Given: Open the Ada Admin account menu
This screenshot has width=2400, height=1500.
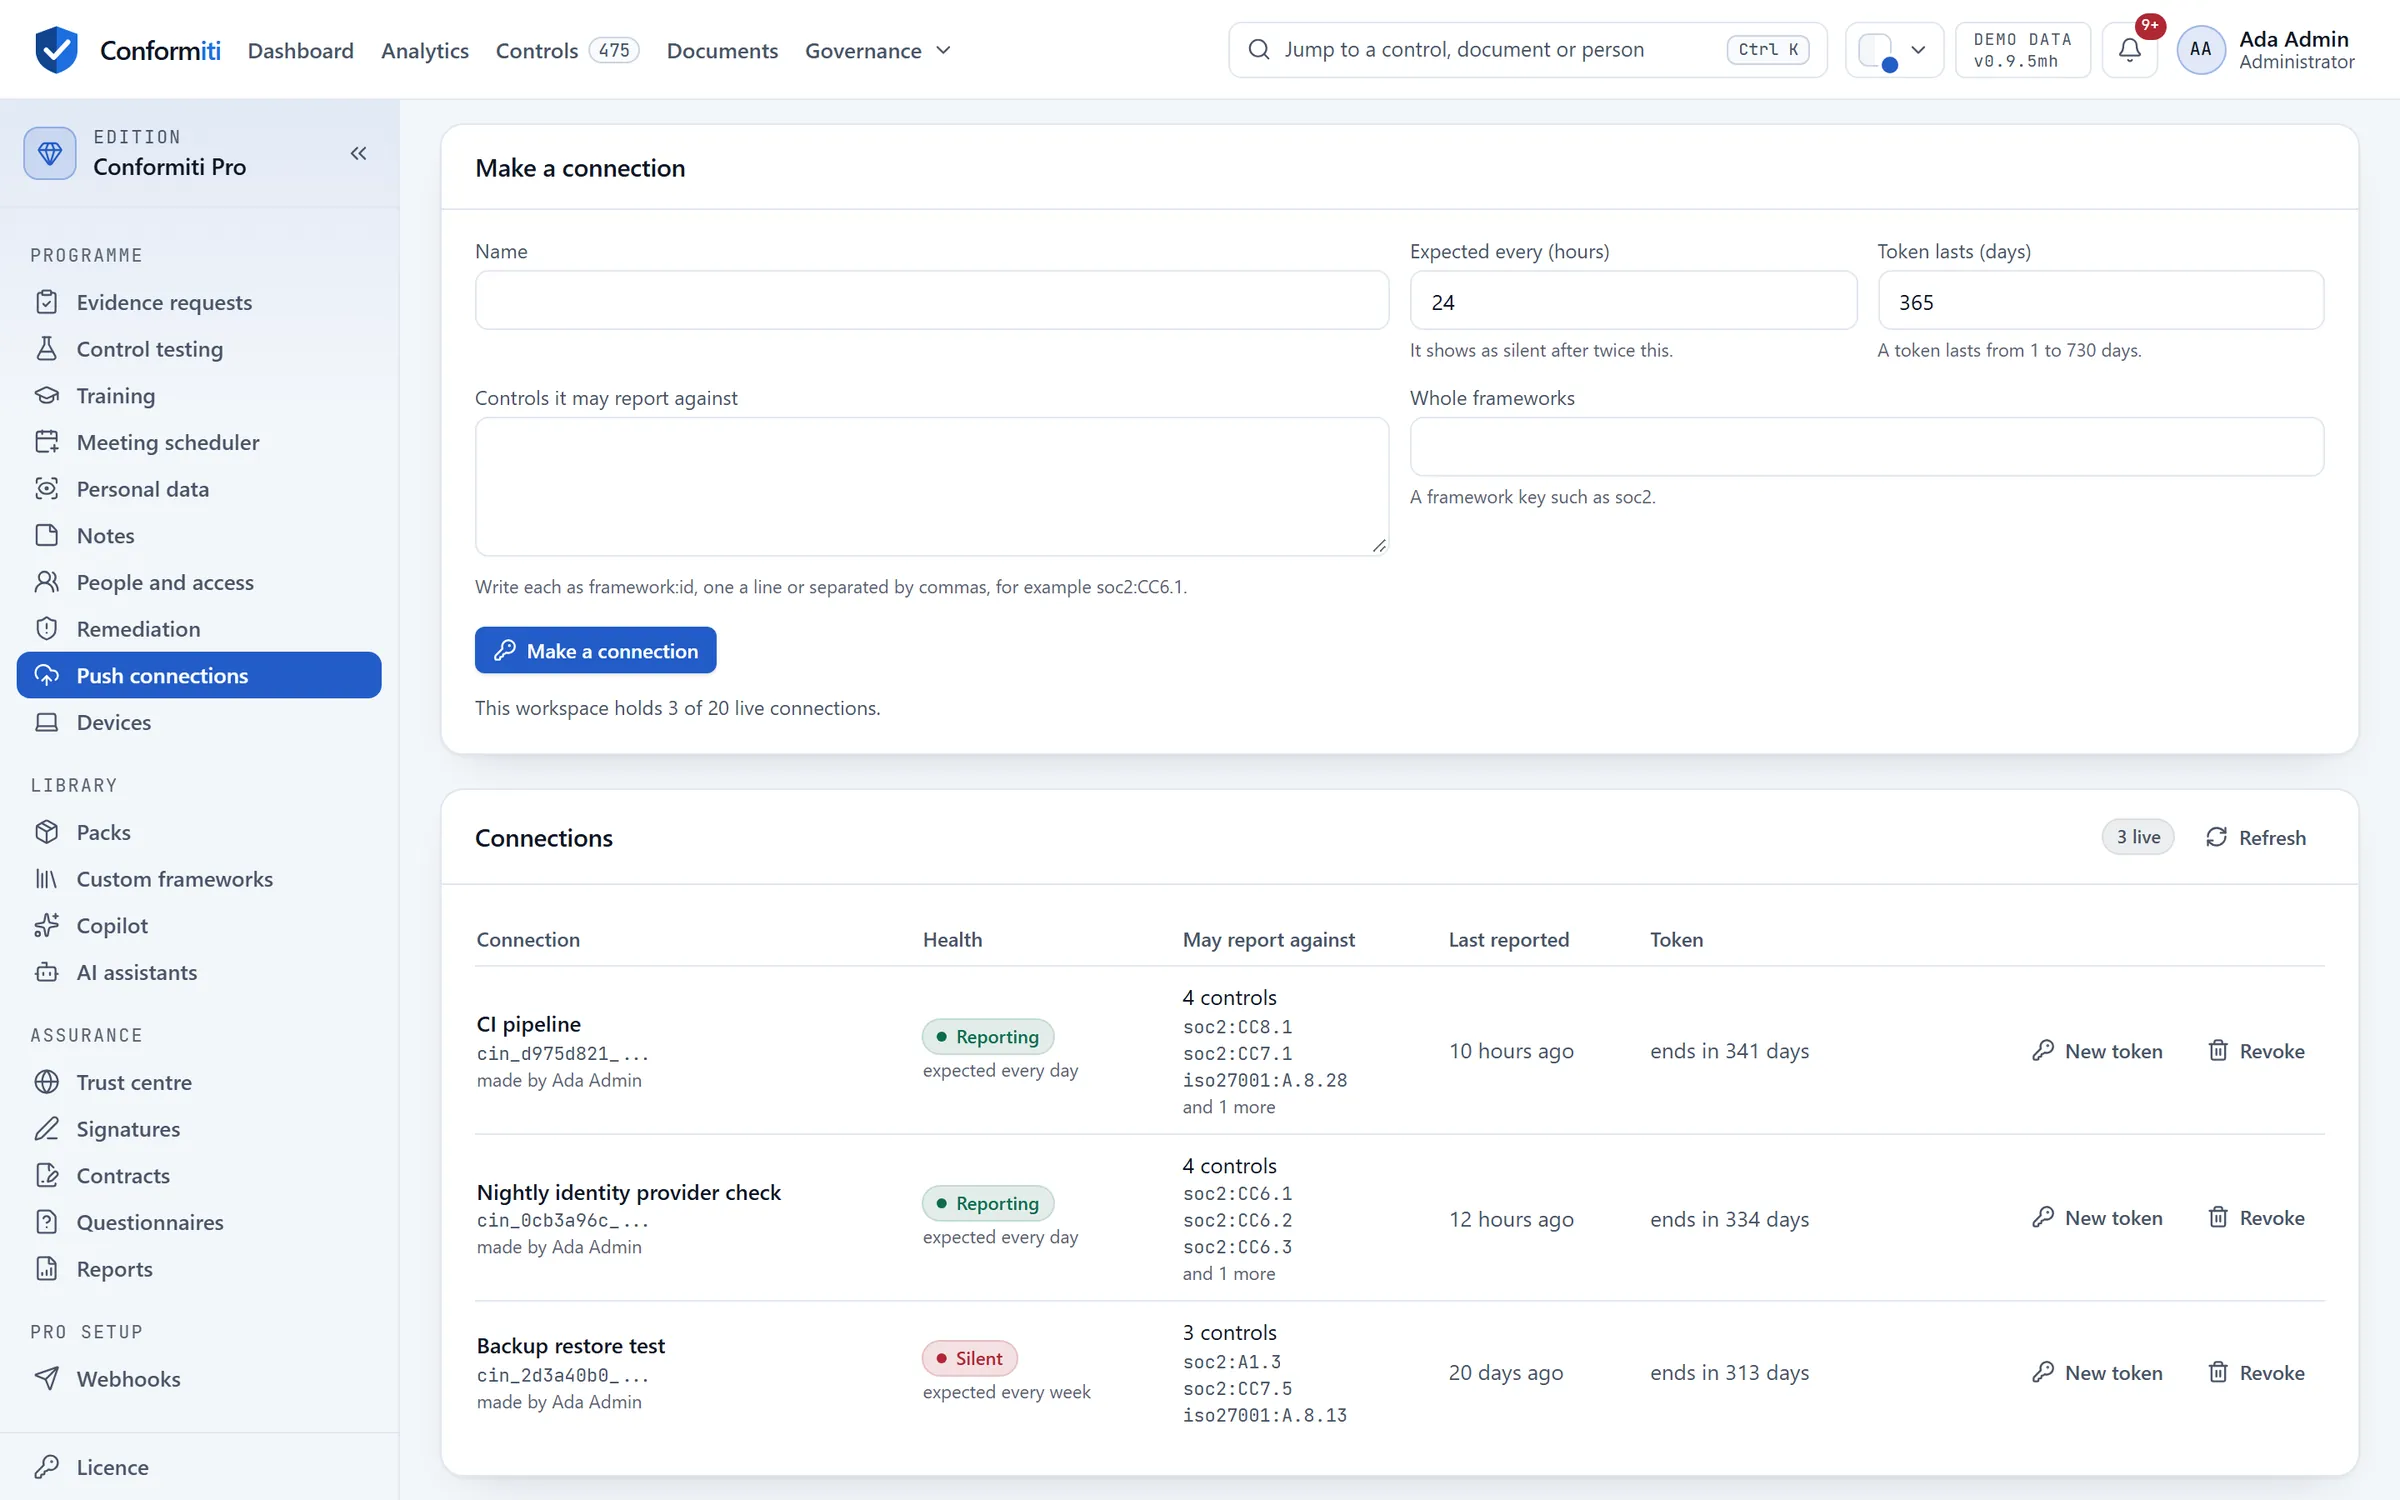Looking at the screenshot, I should coord(2266,50).
